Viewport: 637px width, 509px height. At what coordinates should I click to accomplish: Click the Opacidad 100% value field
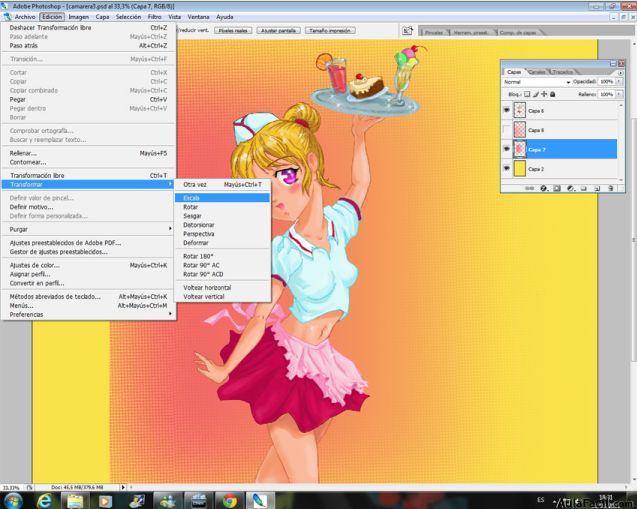point(607,82)
